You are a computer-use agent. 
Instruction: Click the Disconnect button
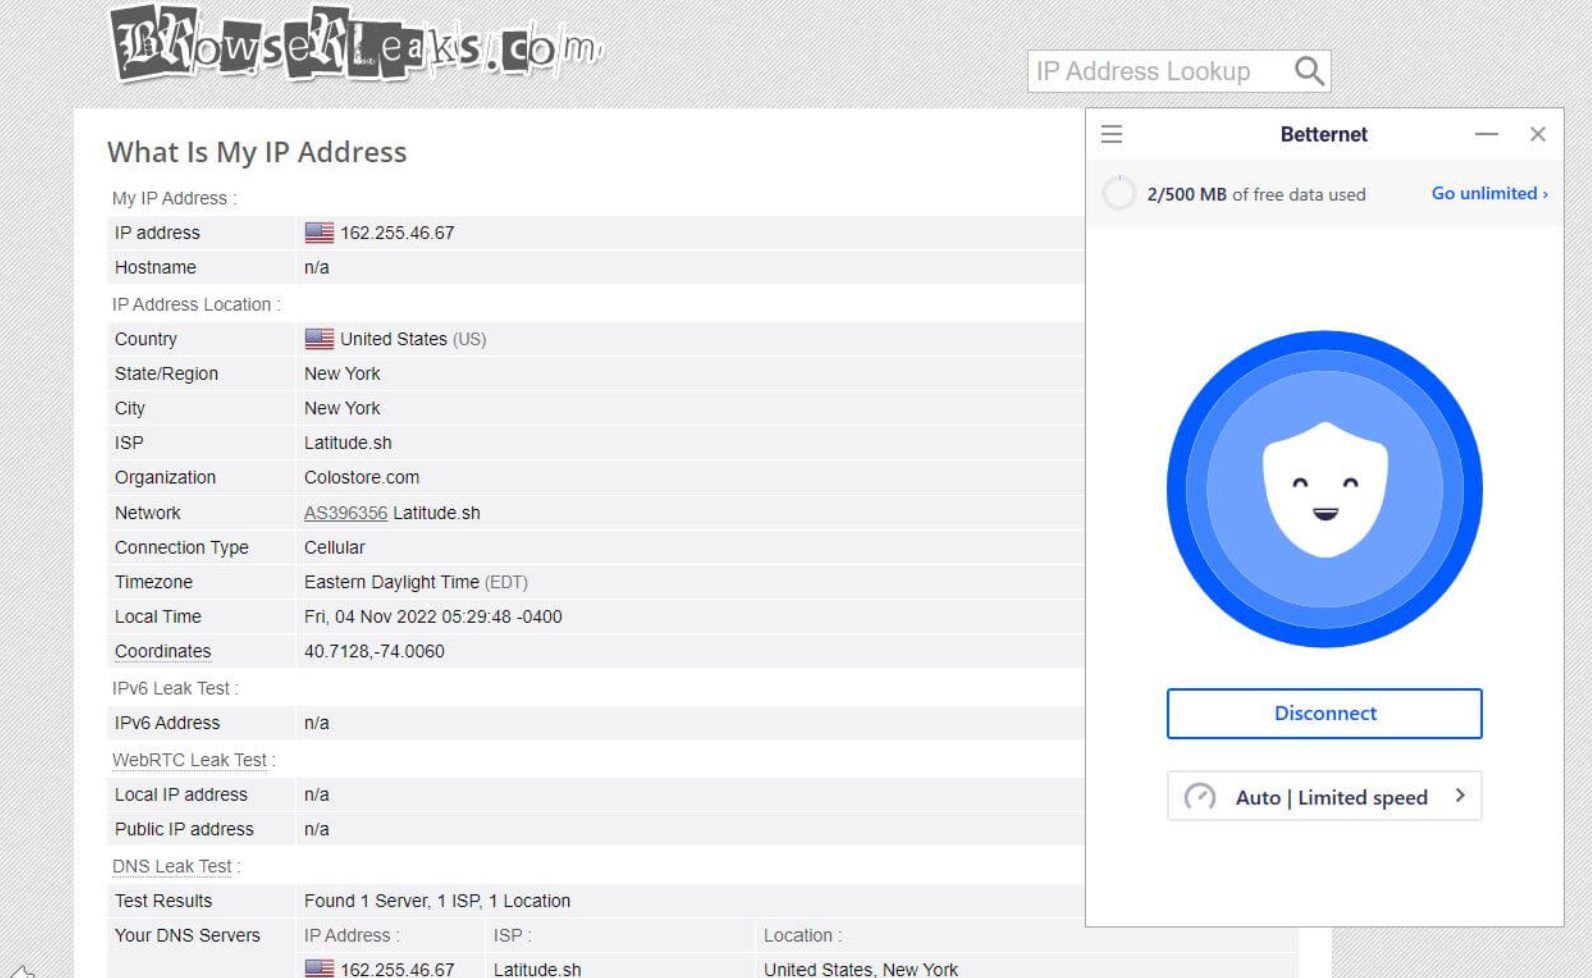[x=1324, y=713]
